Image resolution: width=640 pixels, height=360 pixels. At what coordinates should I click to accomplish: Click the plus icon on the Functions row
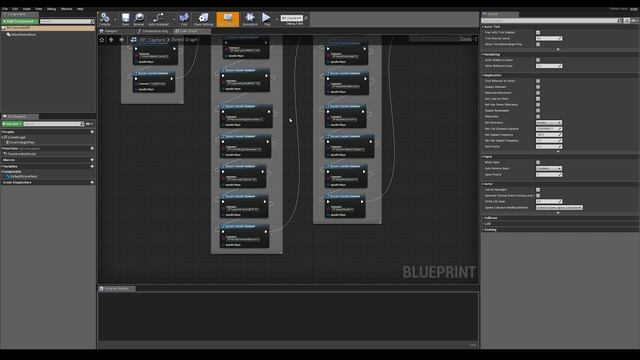[x=92, y=149]
